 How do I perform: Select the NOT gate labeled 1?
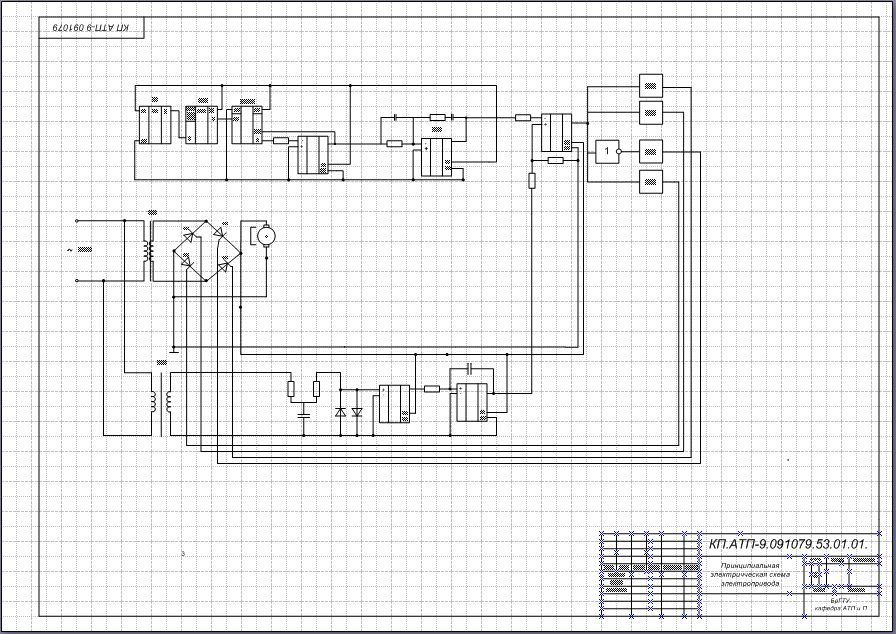coord(607,151)
